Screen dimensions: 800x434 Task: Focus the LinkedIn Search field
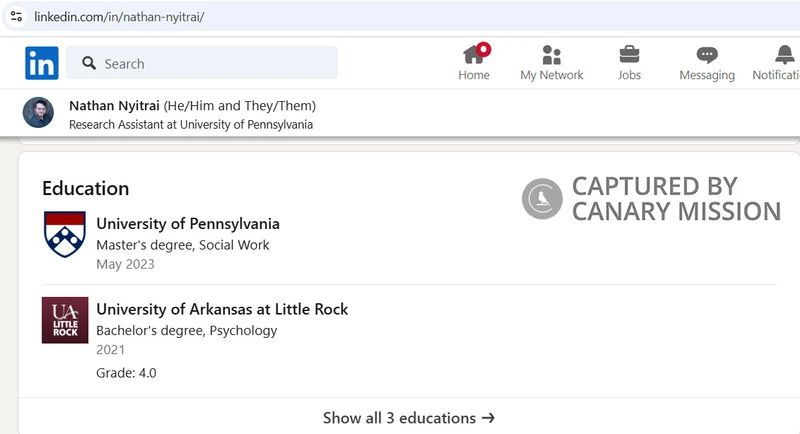coord(202,63)
